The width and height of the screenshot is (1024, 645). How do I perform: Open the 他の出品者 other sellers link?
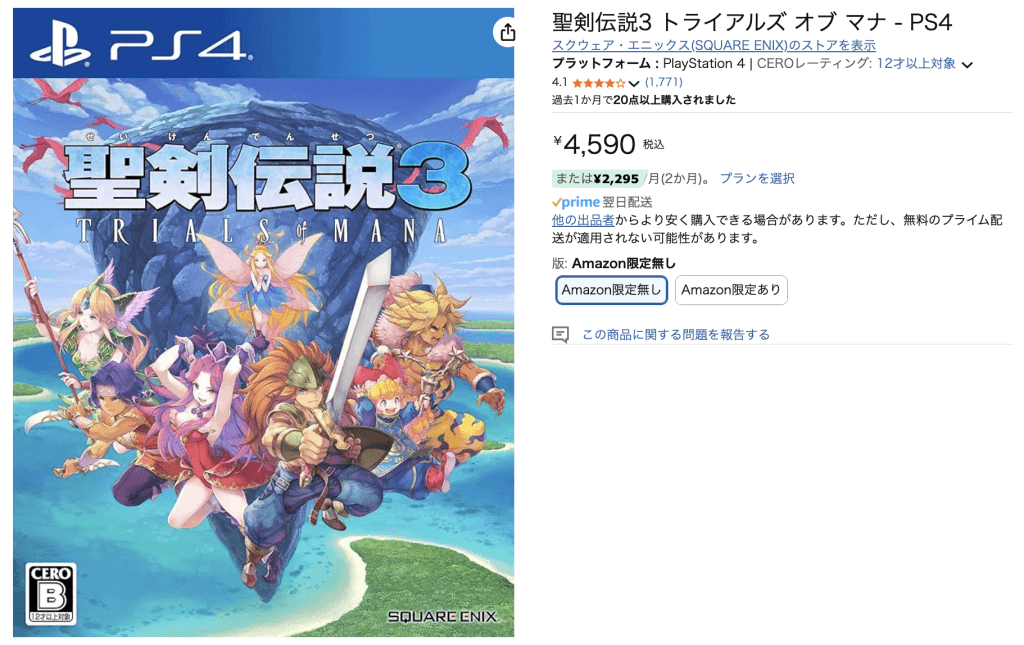[583, 220]
